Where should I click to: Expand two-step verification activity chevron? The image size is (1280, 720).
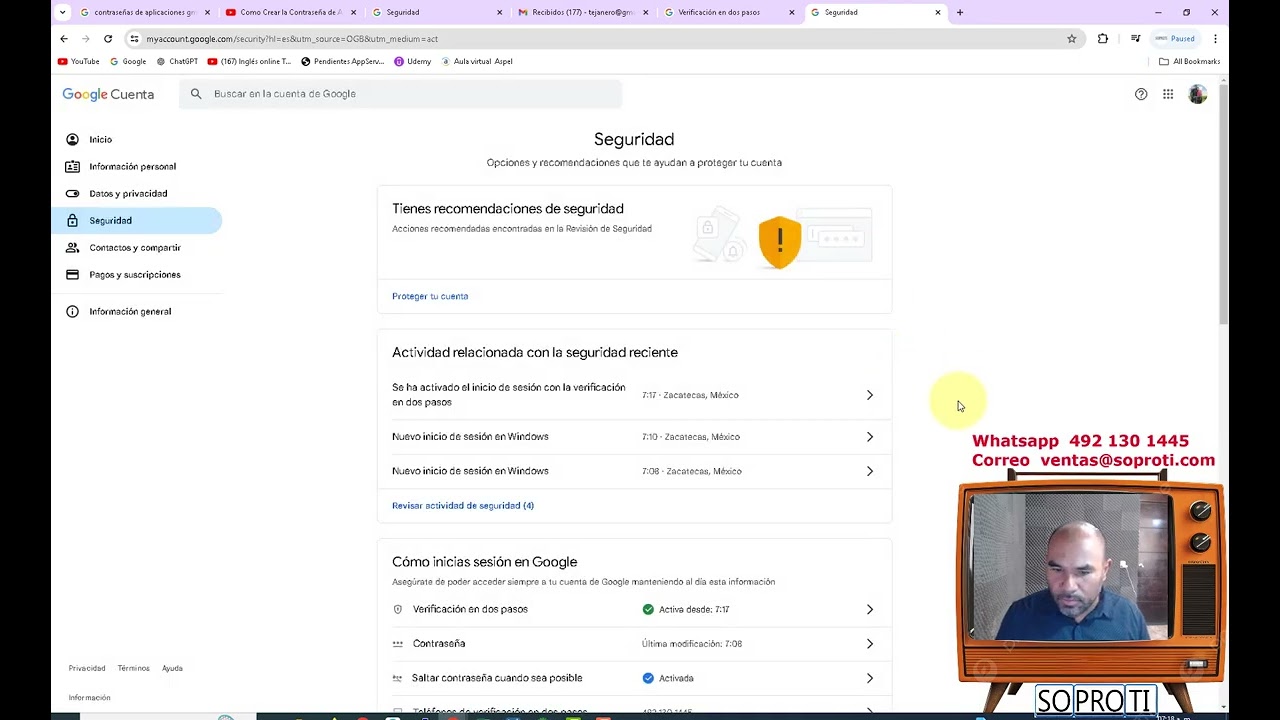point(869,395)
